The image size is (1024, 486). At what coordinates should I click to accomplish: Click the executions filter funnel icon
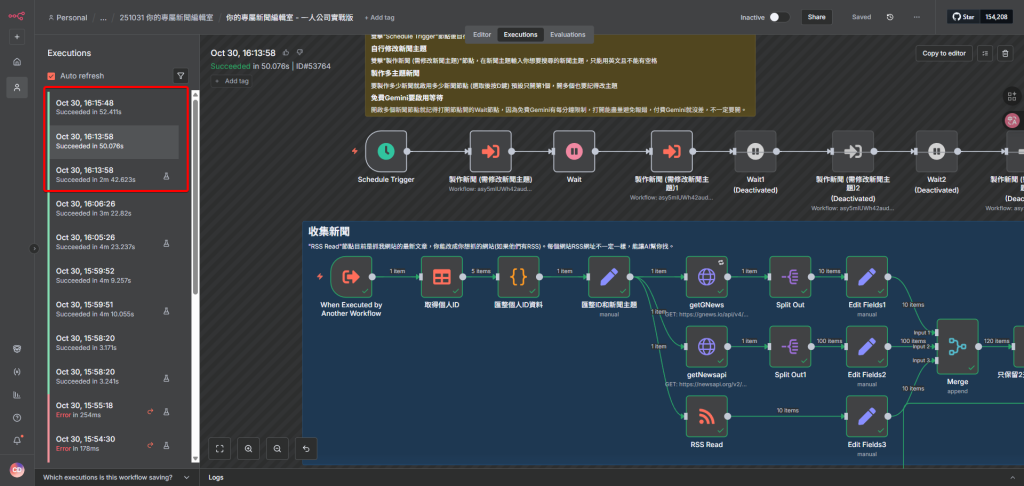pos(180,76)
